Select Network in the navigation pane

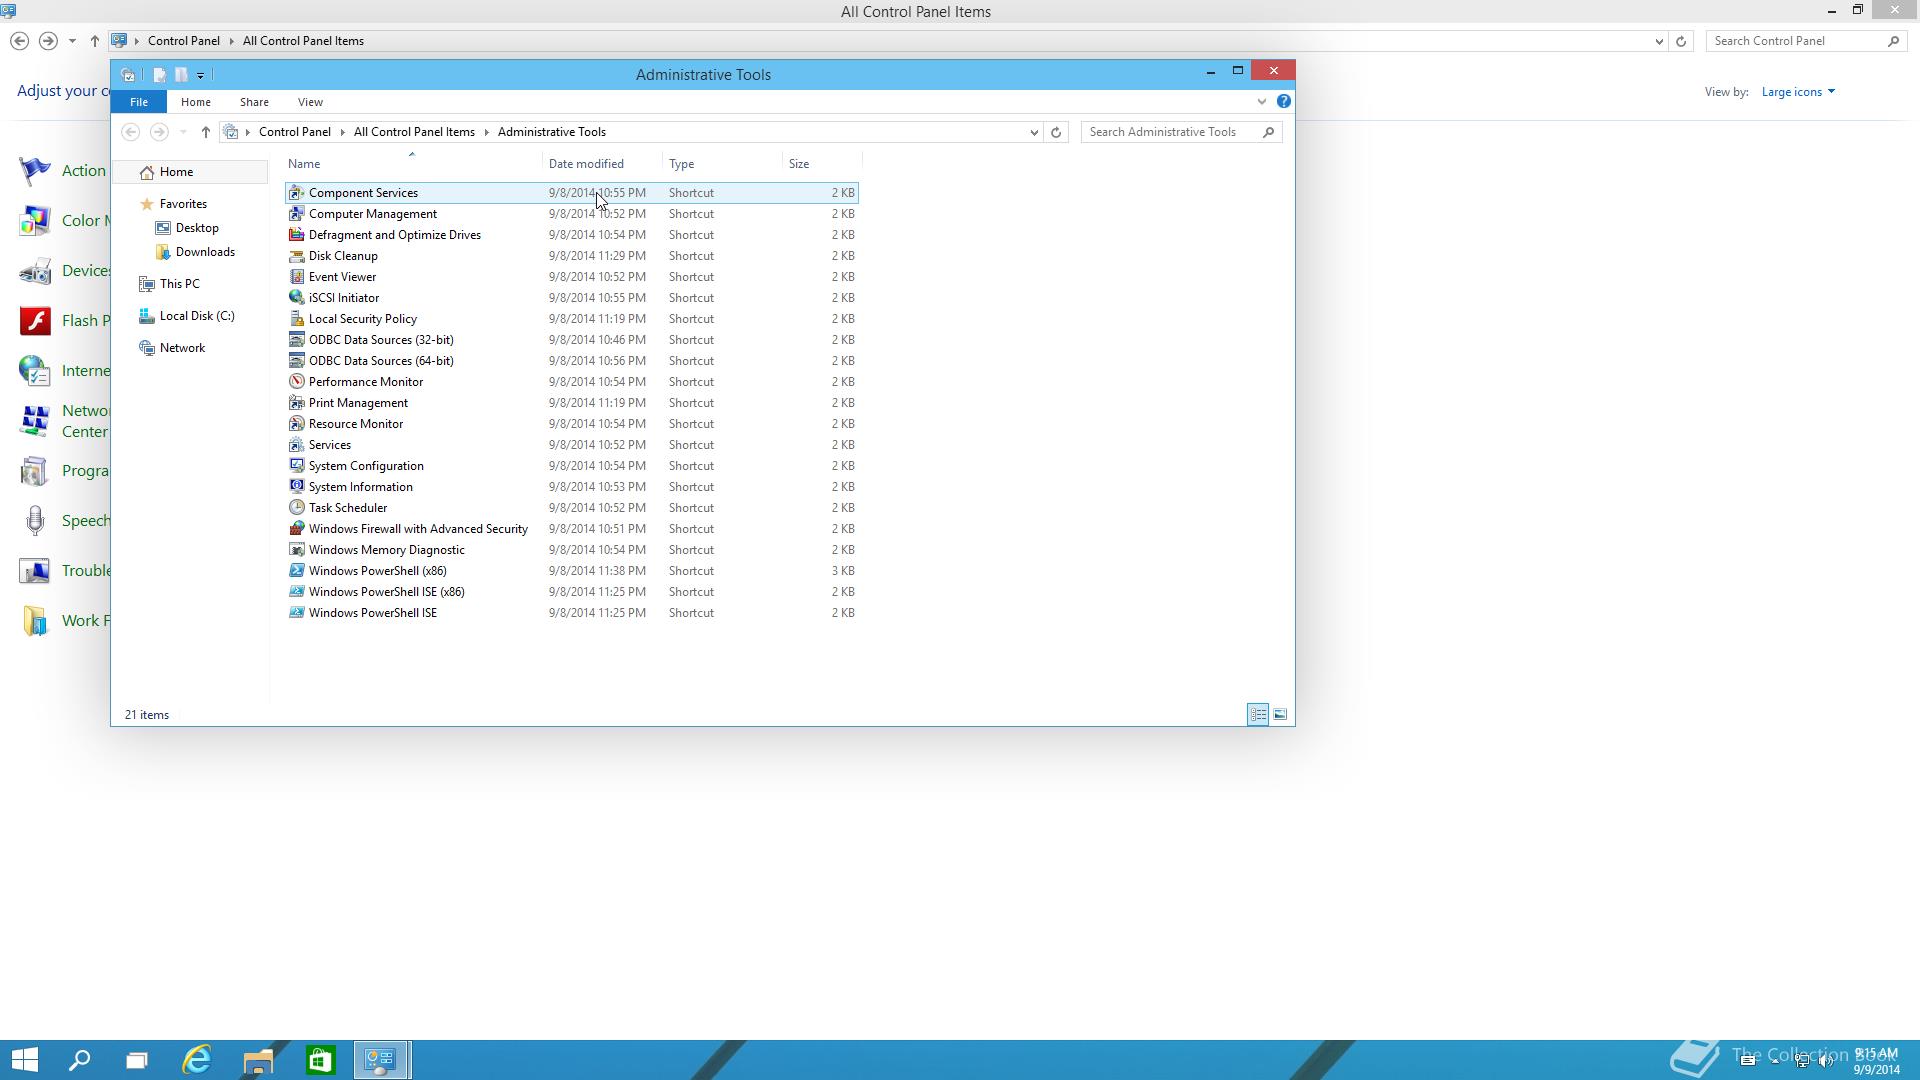pyautogui.click(x=182, y=348)
